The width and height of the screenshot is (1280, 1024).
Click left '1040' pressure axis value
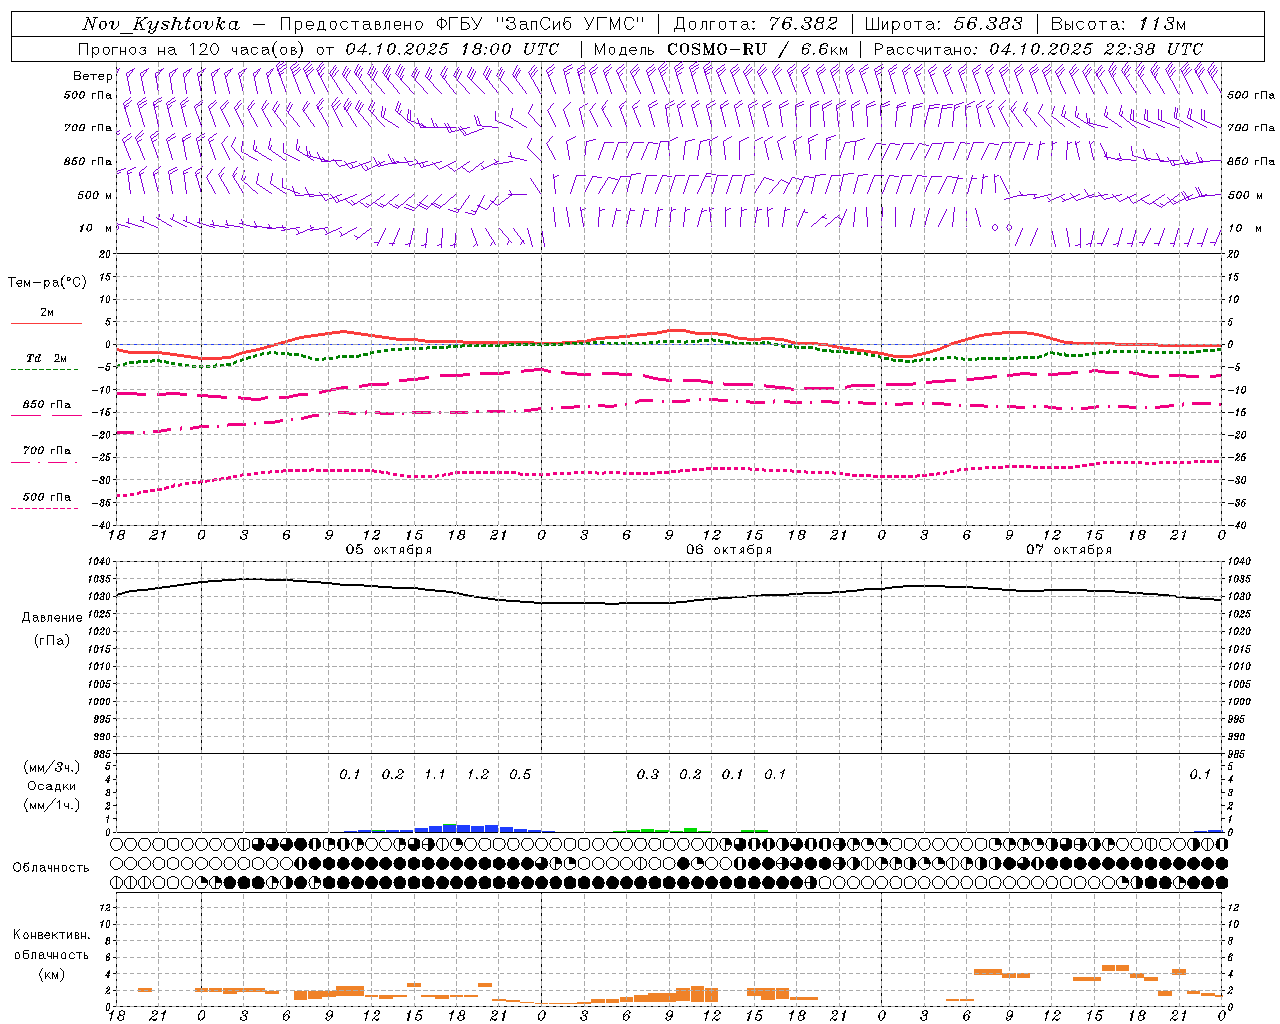(x=98, y=561)
